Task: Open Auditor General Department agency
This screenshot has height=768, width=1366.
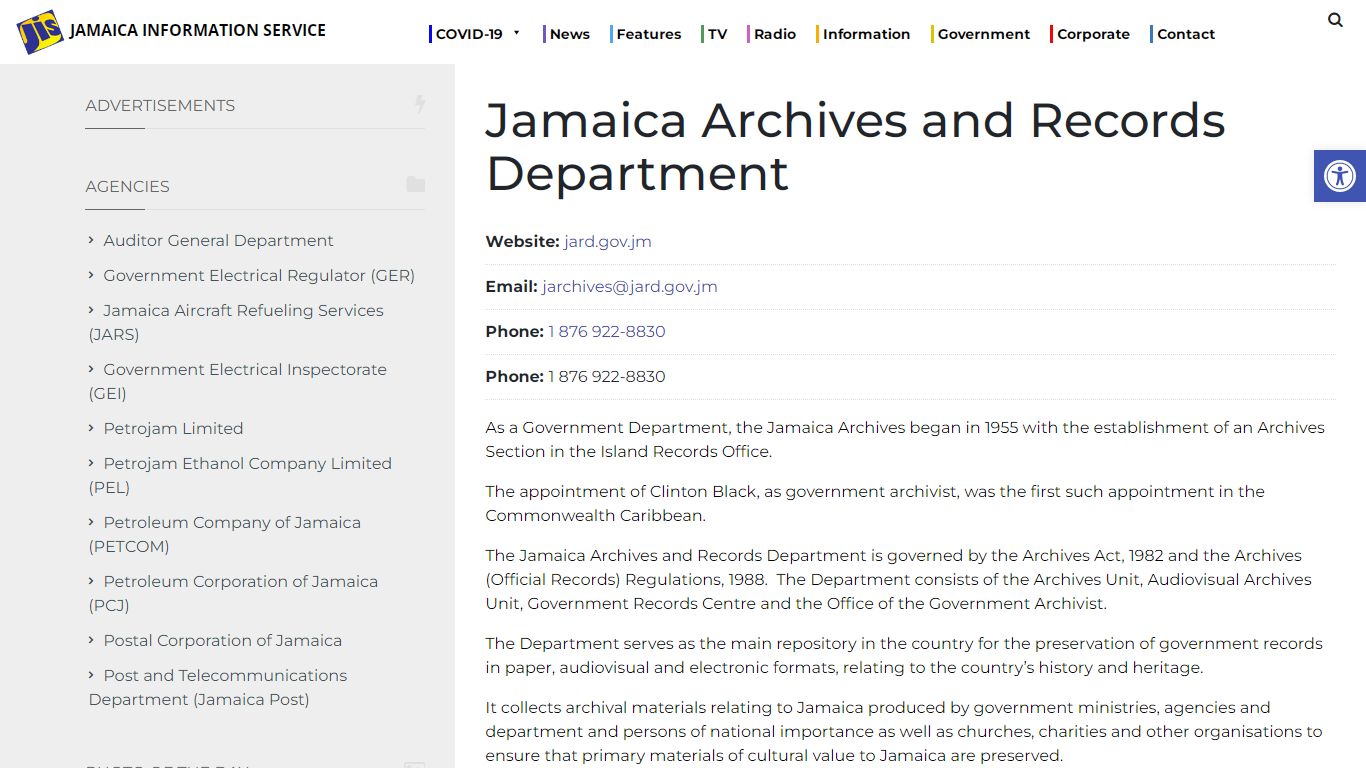Action: (x=218, y=241)
